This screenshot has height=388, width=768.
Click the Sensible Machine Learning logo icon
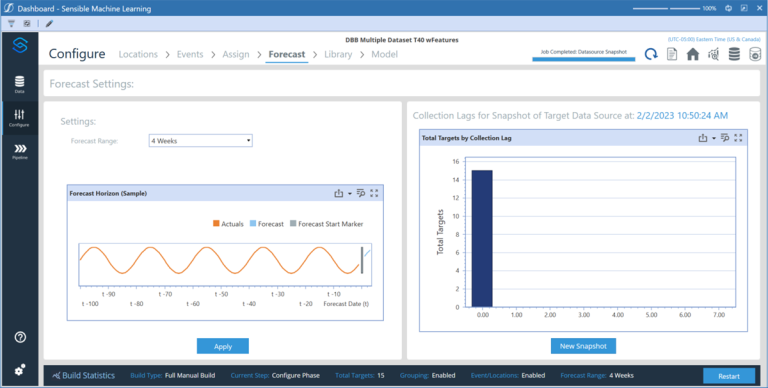[20, 46]
